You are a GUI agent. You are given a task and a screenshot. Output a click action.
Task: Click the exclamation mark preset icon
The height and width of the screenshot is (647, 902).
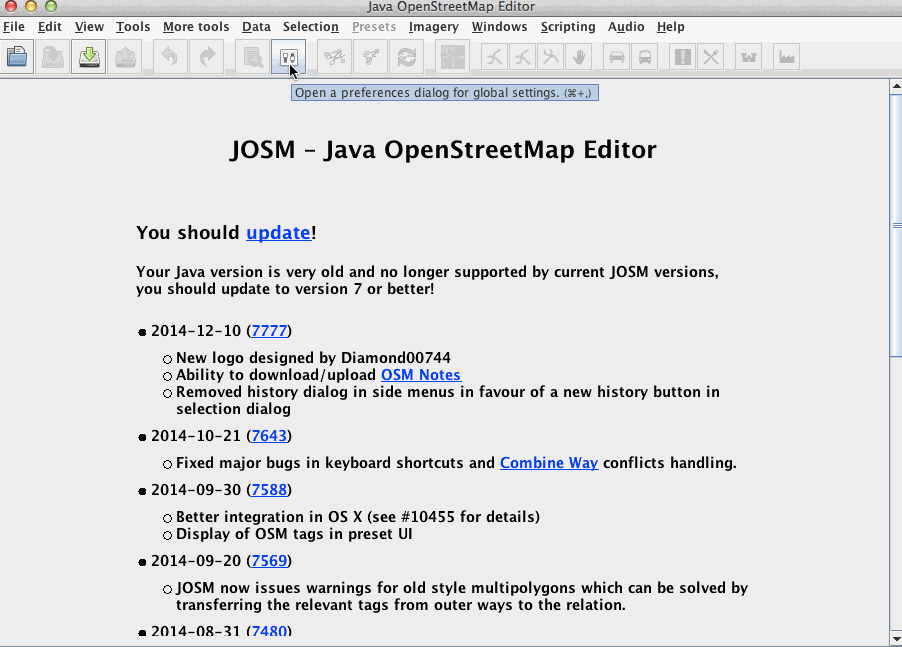tap(683, 57)
